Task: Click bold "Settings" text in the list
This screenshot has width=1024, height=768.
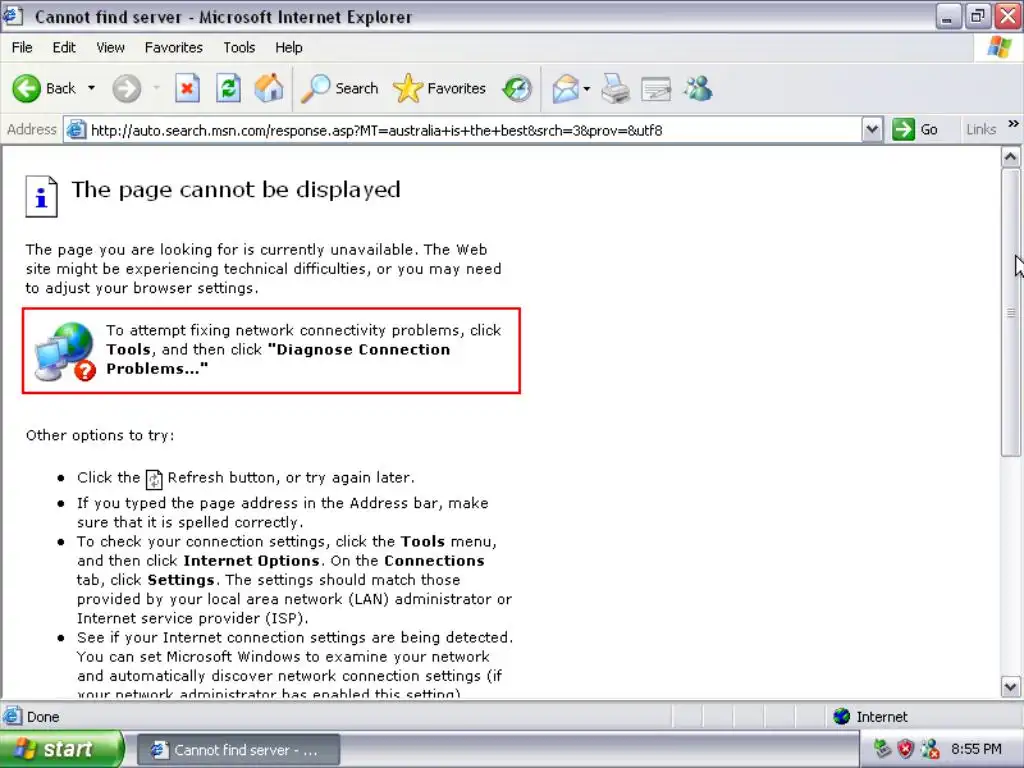Action: pyautogui.click(x=181, y=580)
